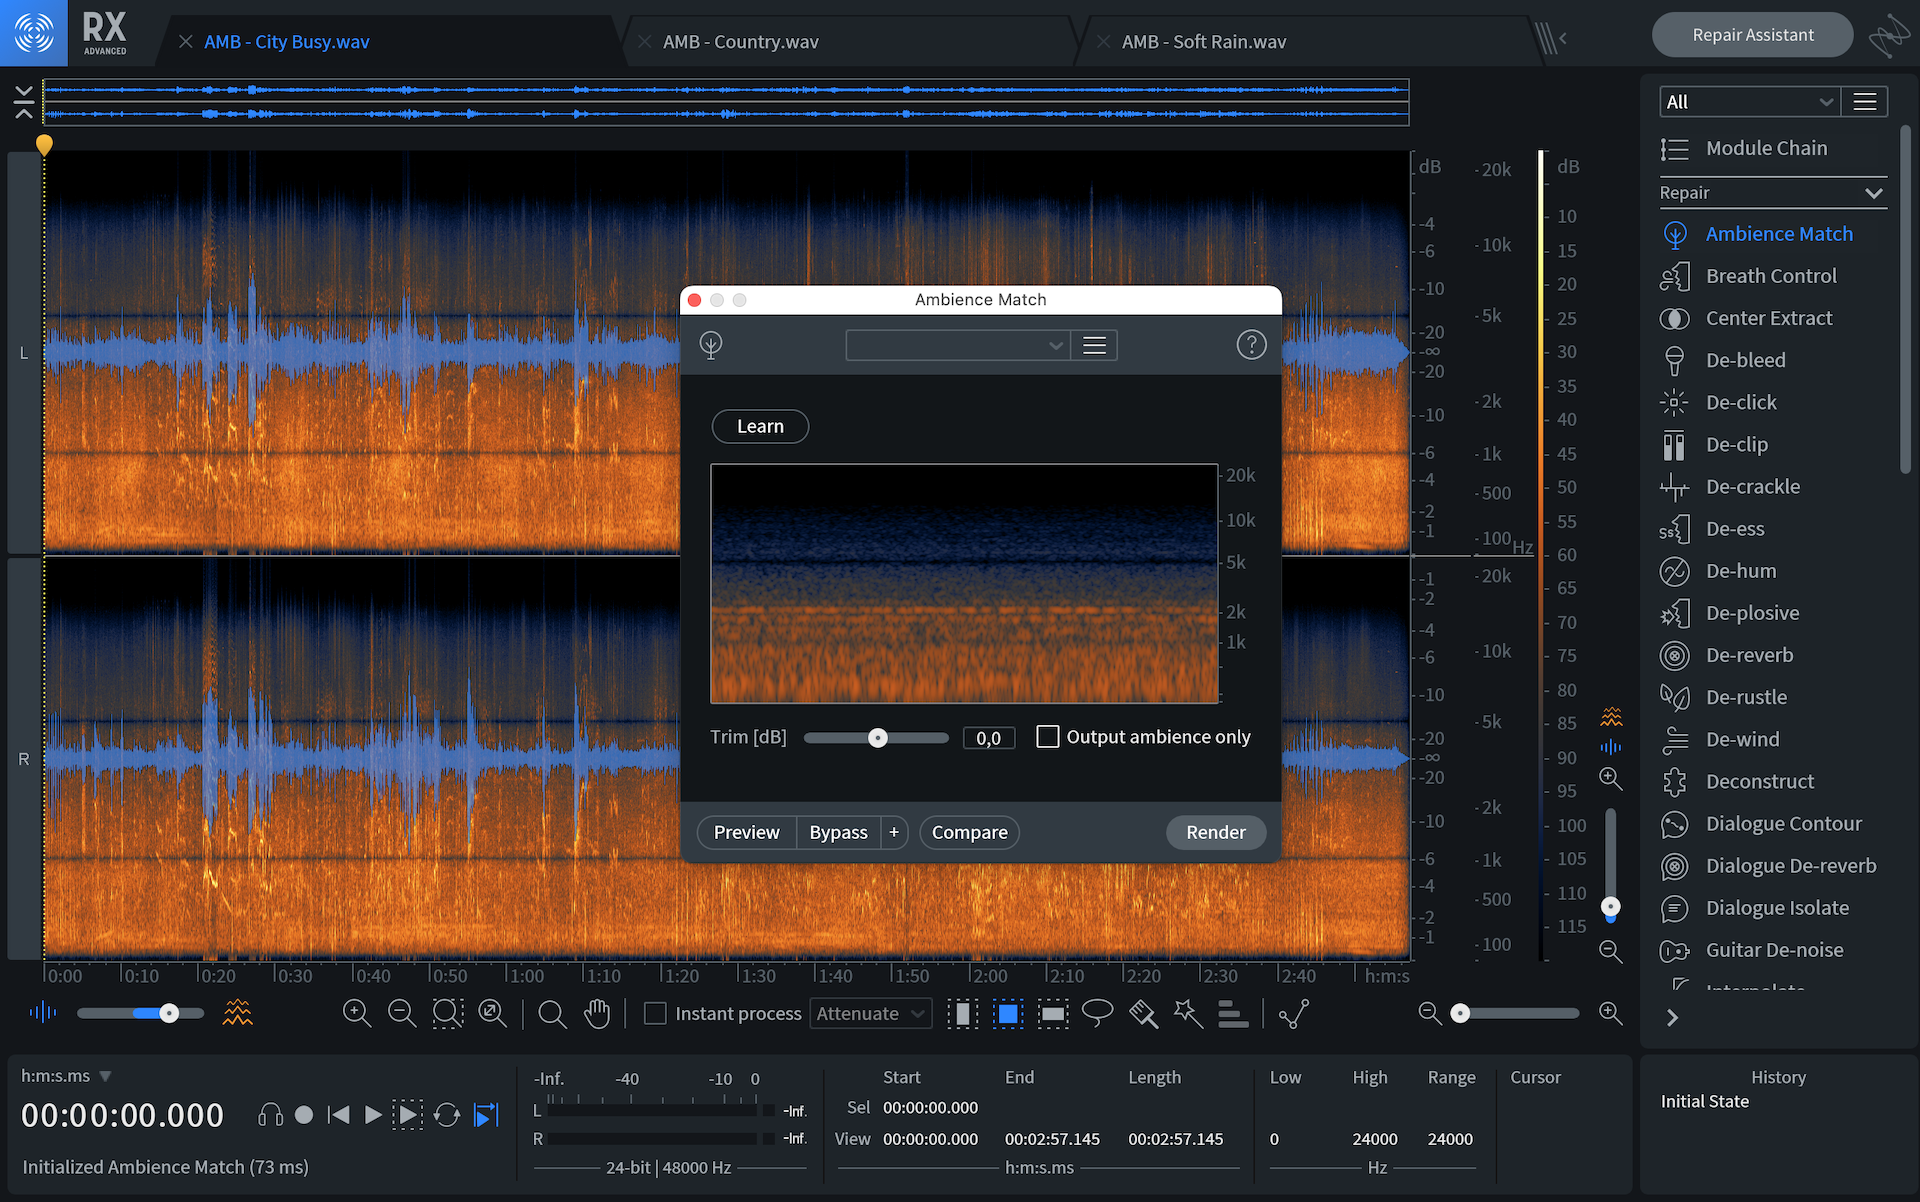Switch to AMB - Country.wav tab
1920x1202 pixels.
740,42
